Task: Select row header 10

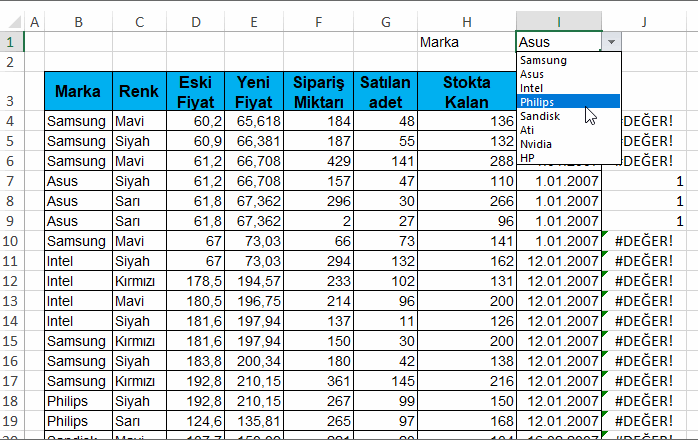Action: pyautogui.click(x=10, y=241)
